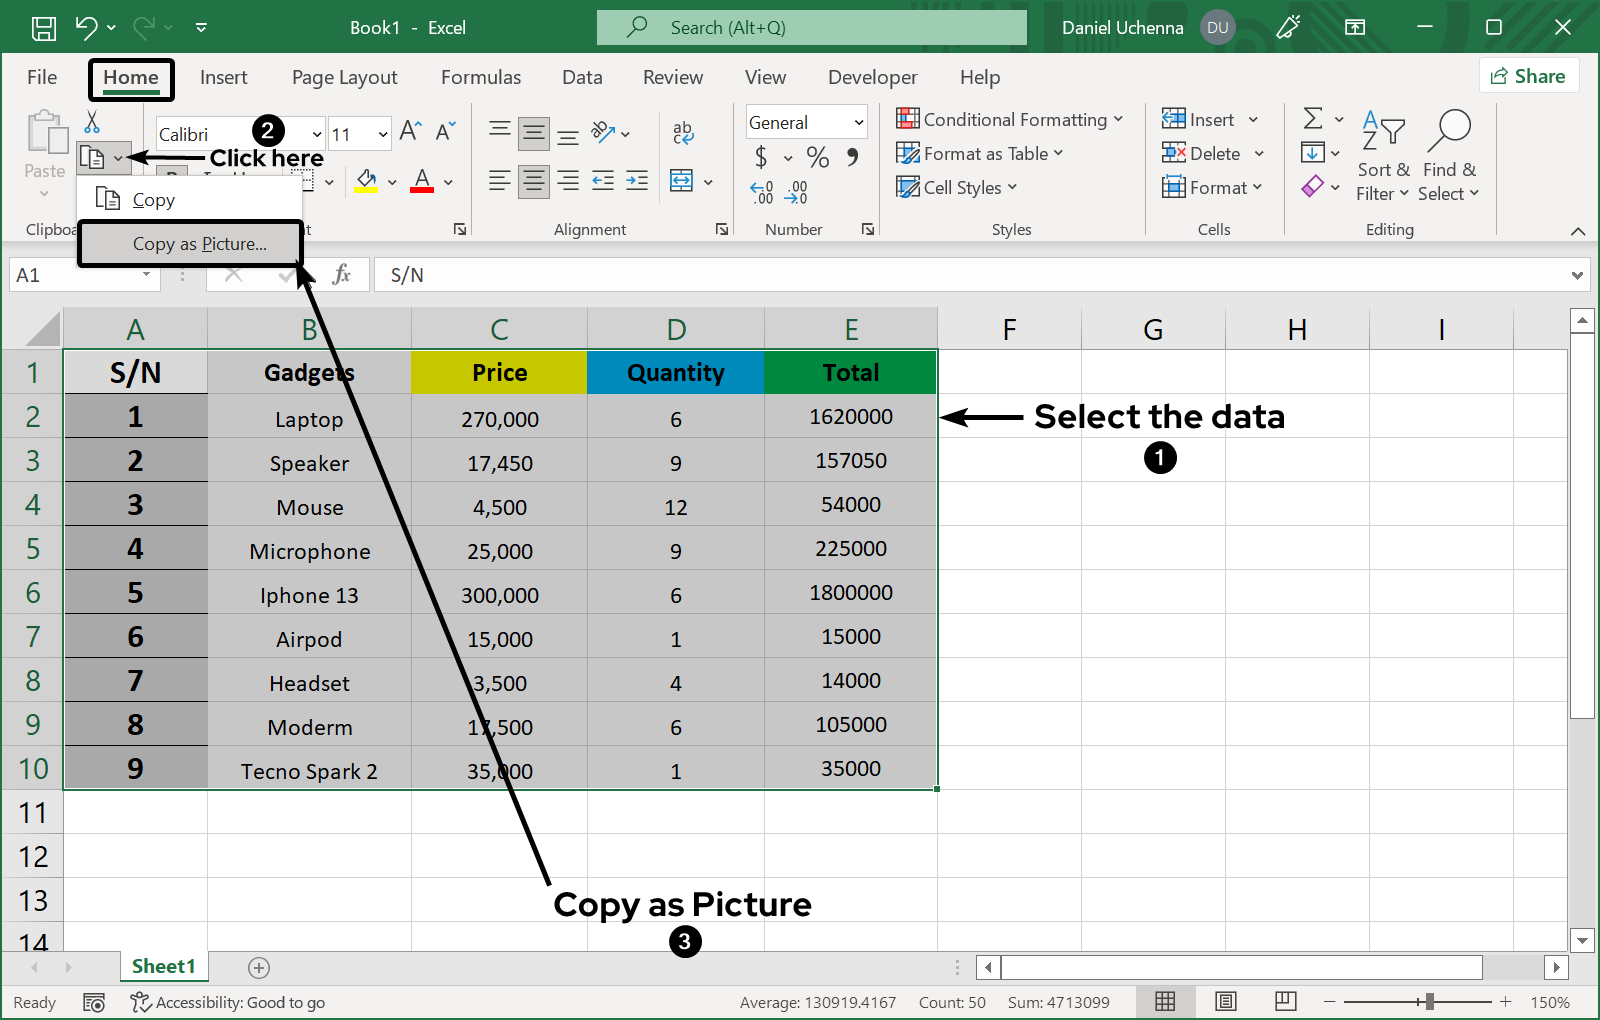
Task: Open Conditional Formatting options
Action: pyautogui.click(x=1010, y=119)
